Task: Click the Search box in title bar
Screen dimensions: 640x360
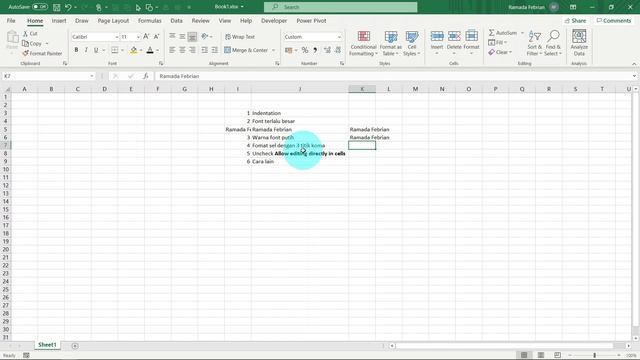Action: point(340,7)
